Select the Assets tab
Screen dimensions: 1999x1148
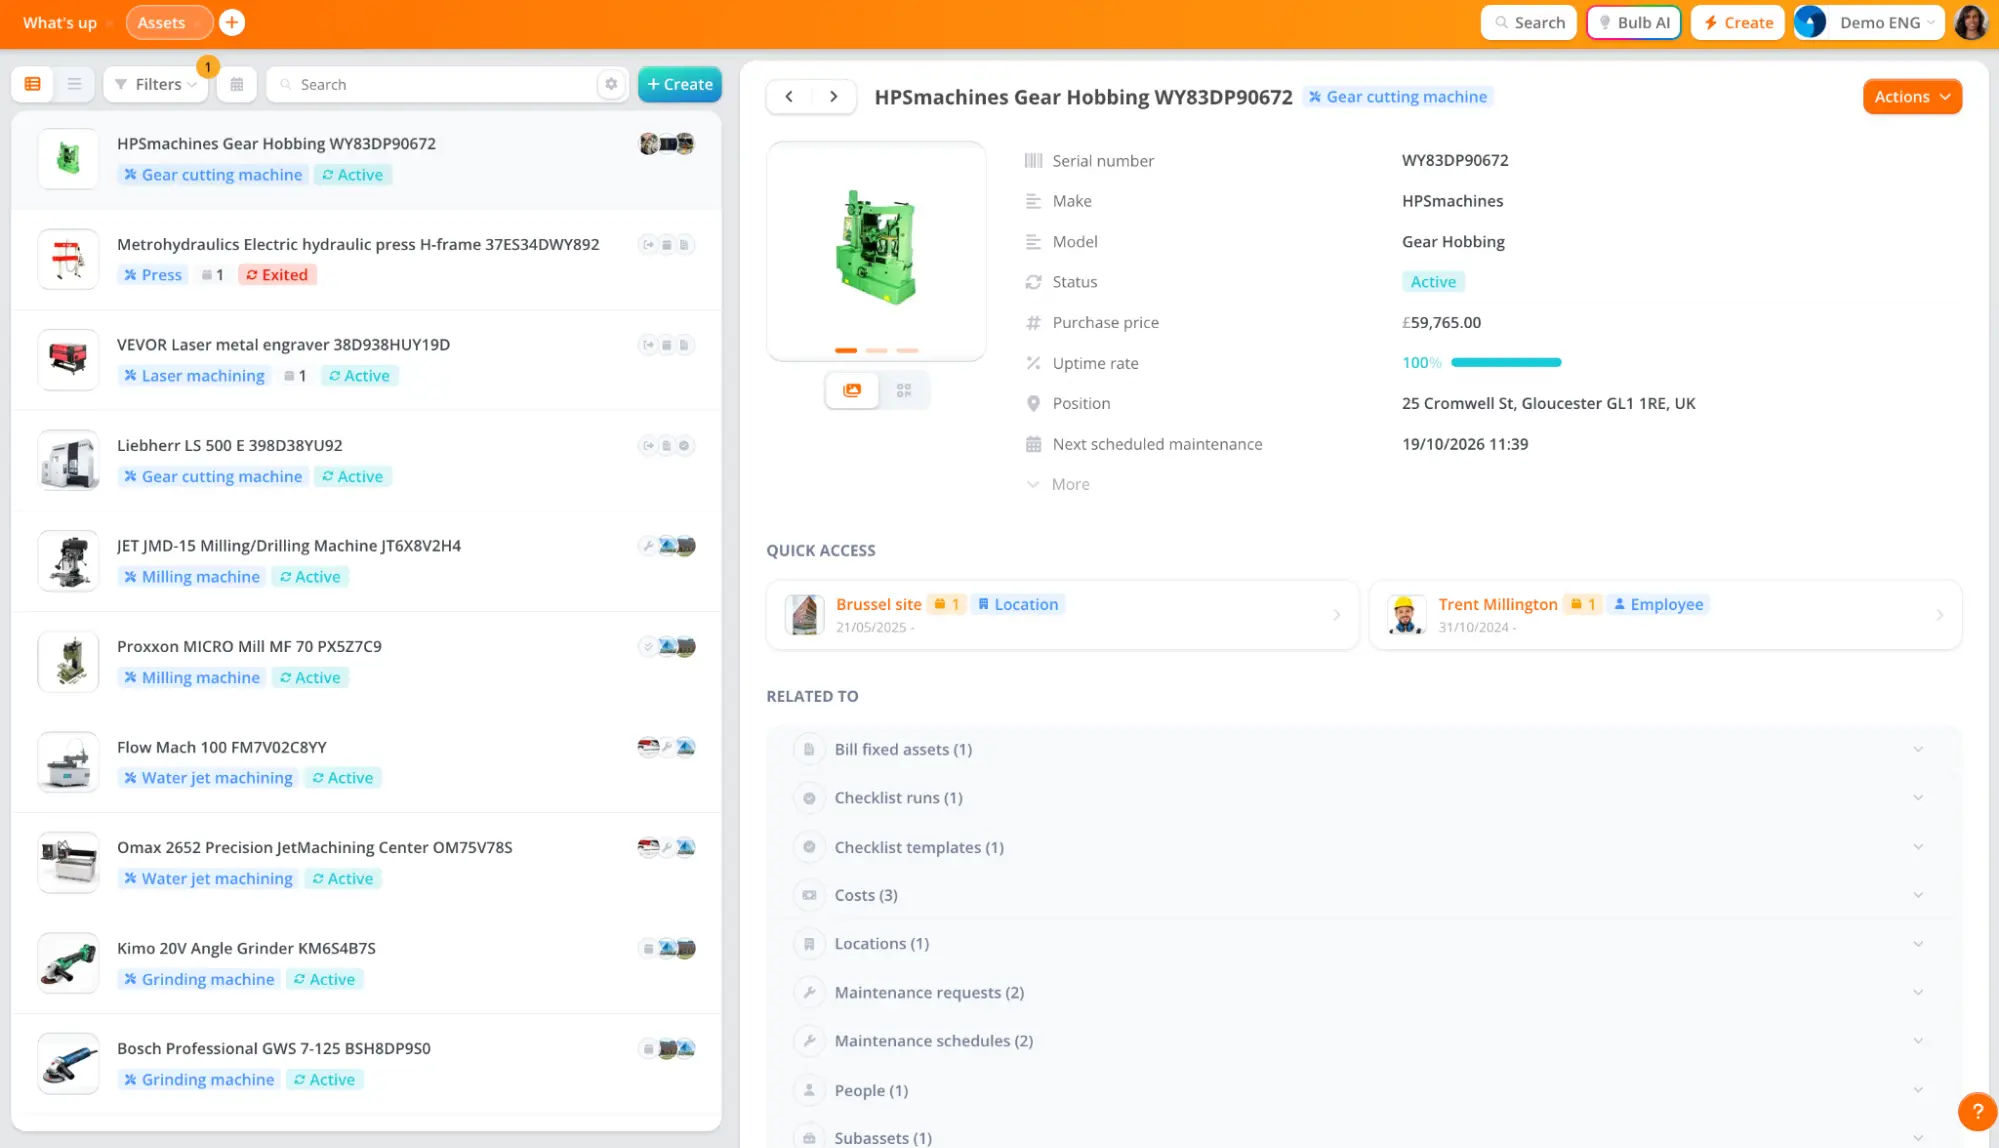[x=162, y=22]
